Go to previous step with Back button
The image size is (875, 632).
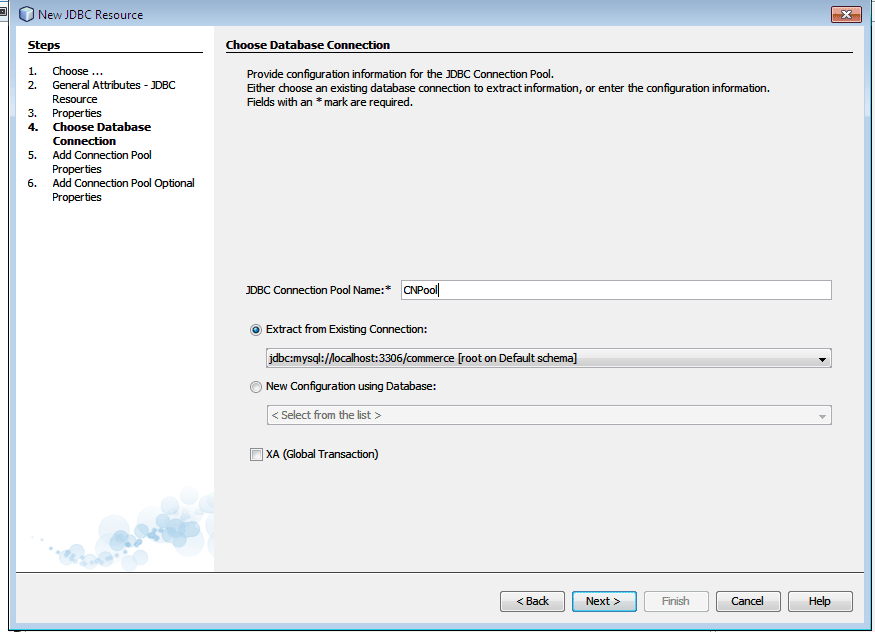pos(532,601)
